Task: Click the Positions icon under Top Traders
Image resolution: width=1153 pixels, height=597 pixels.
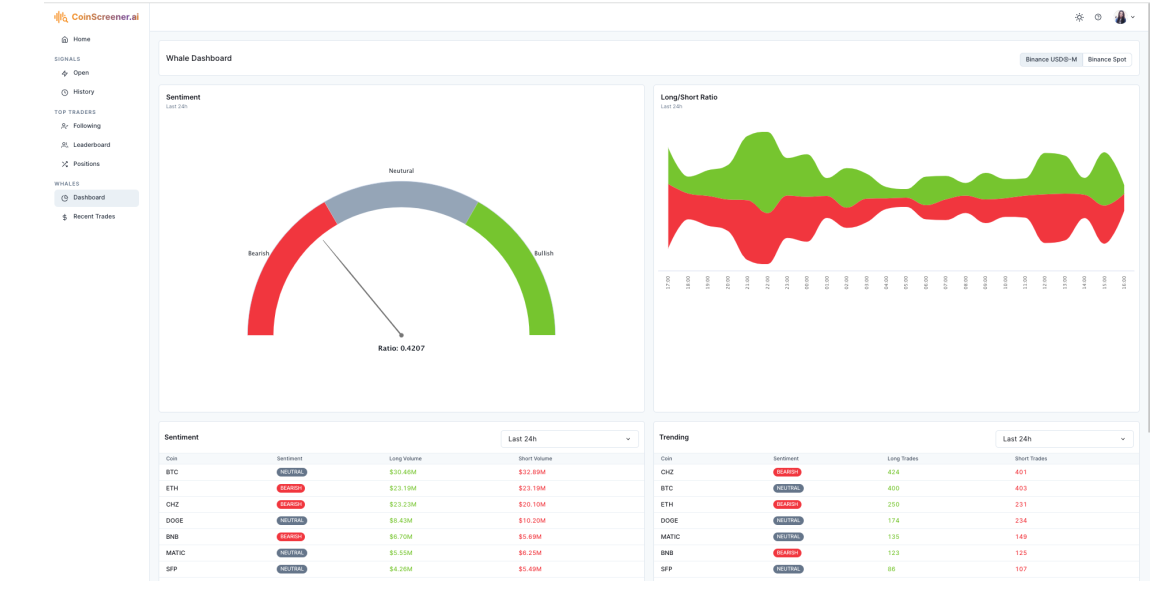Action: [x=65, y=164]
